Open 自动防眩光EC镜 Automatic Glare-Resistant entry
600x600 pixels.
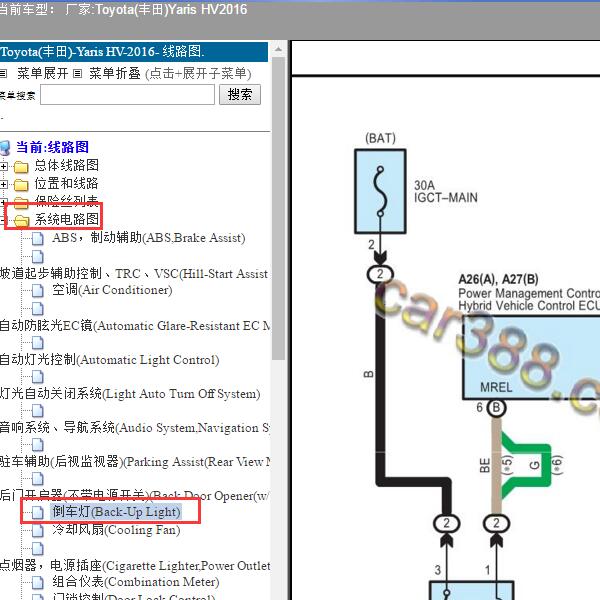click(135, 326)
